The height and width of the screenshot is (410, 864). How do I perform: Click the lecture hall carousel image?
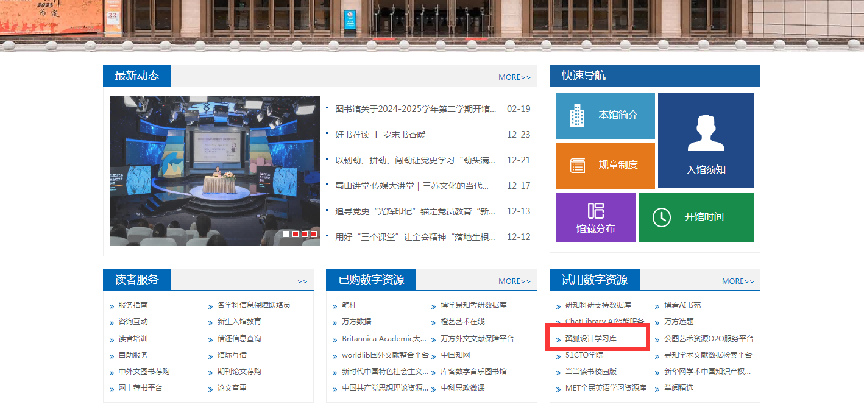click(214, 170)
